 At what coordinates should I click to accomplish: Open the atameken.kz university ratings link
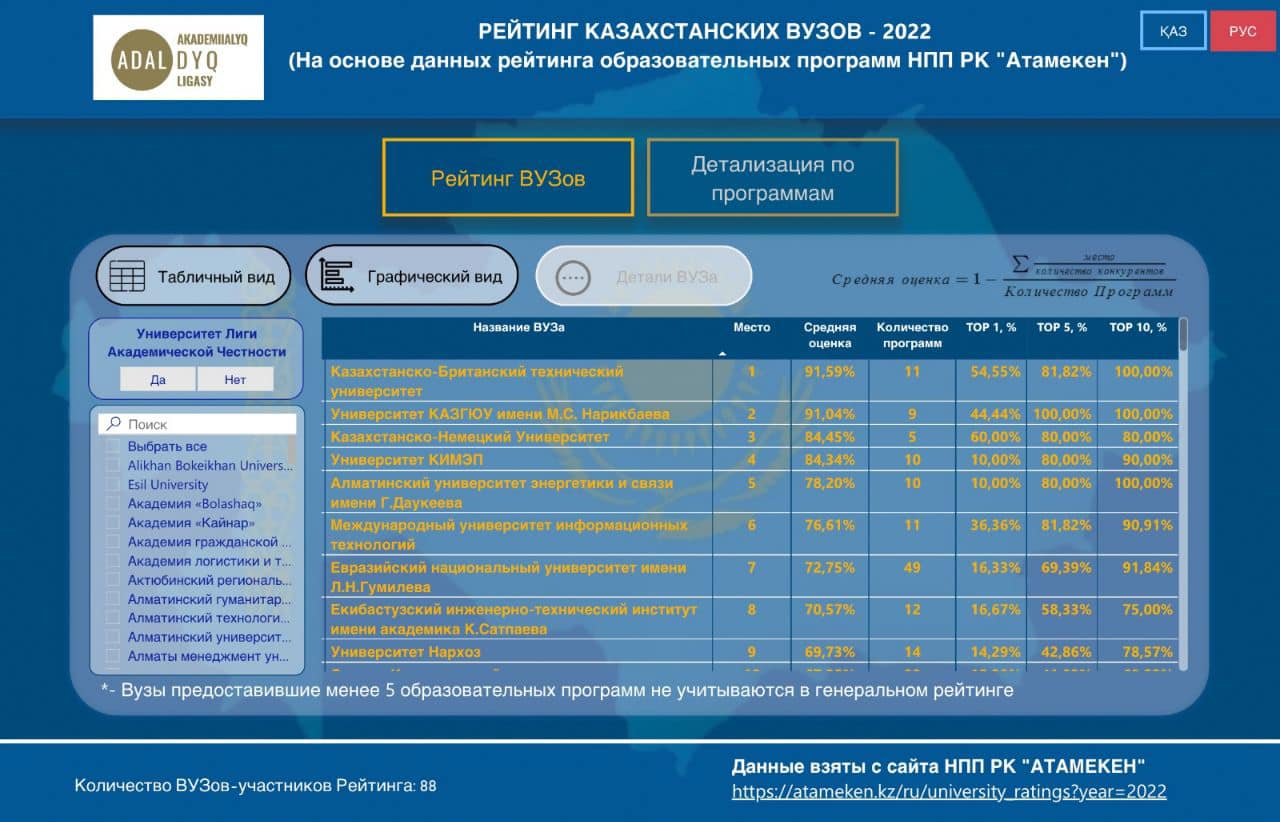949,792
